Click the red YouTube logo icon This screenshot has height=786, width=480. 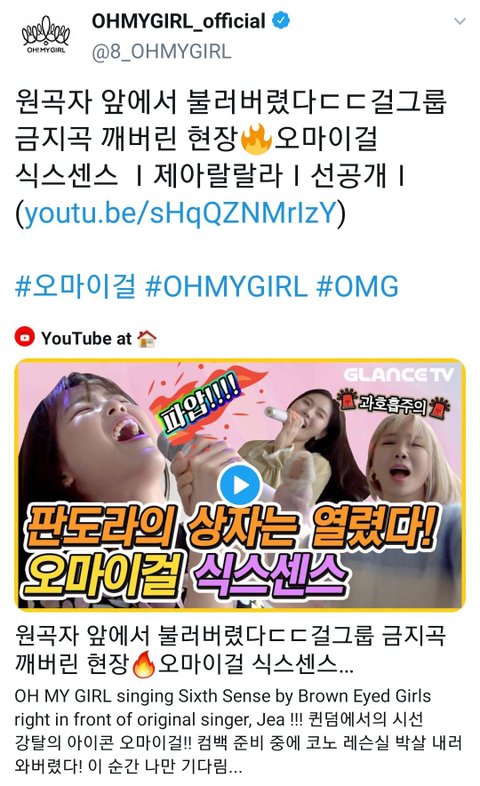pos(25,336)
